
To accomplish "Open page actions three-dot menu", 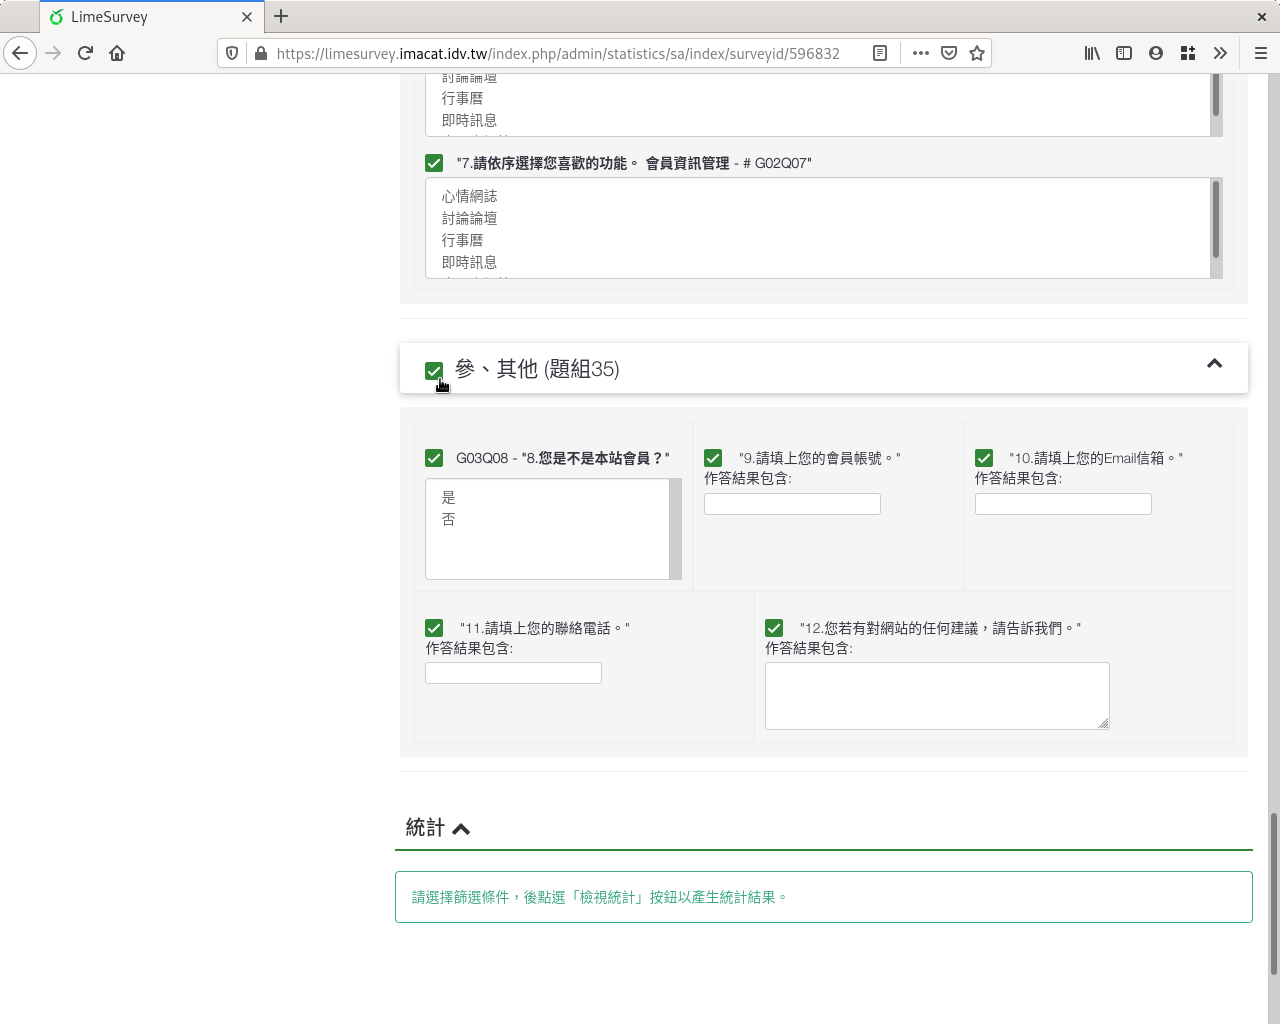I will pyautogui.click(x=921, y=53).
